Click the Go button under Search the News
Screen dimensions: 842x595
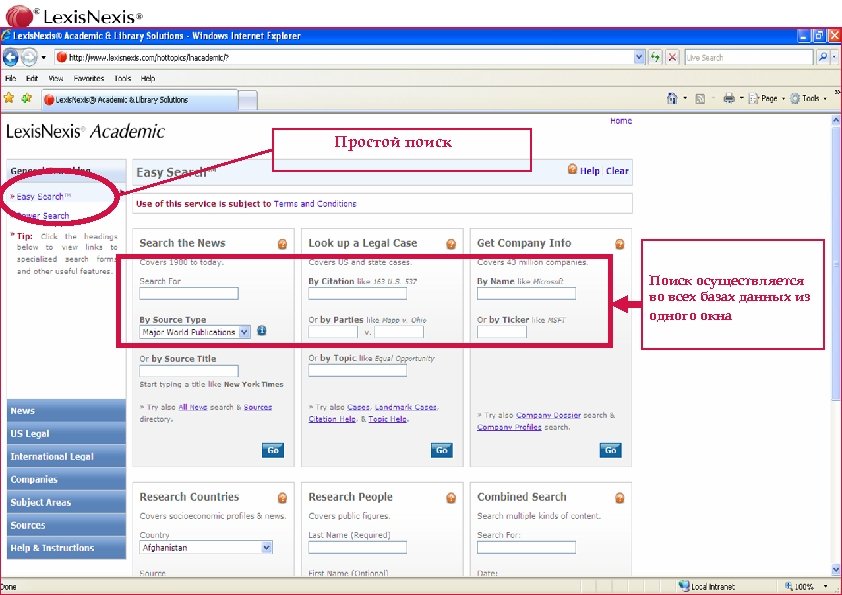(x=272, y=450)
